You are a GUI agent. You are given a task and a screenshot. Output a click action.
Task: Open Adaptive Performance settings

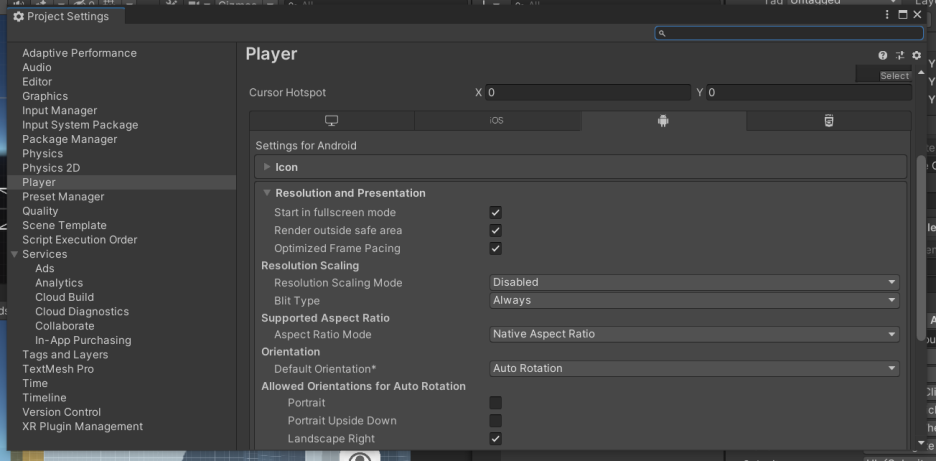point(79,53)
